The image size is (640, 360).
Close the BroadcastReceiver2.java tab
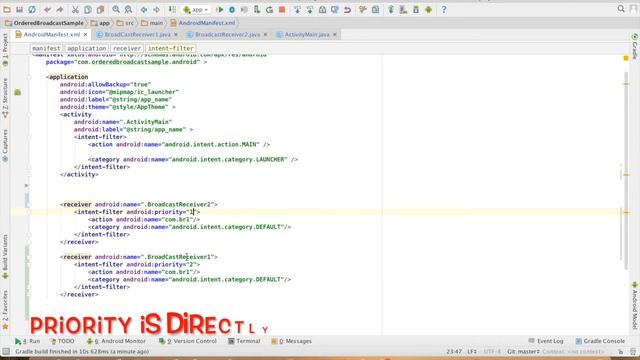pos(265,35)
